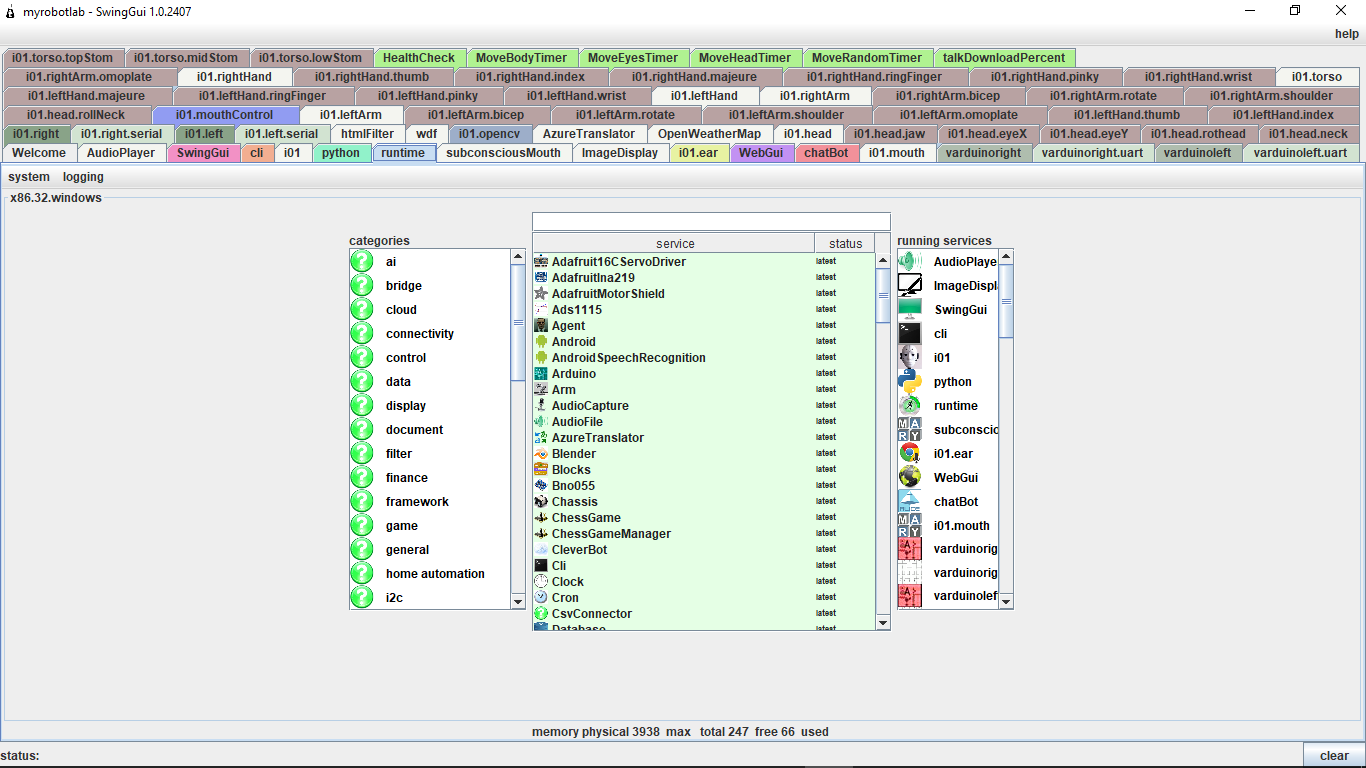Click the AndroidSpeechRecognition service icon
The width and height of the screenshot is (1366, 768).
click(541, 358)
